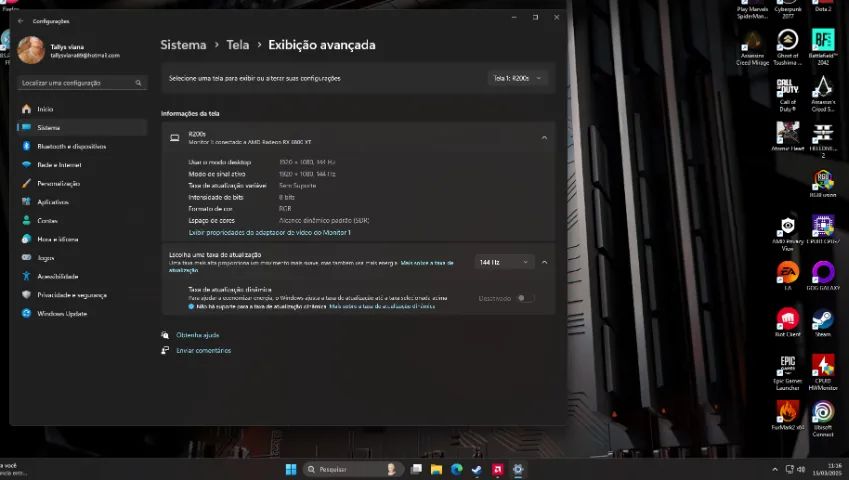Open the dynamic refresh rate learn-more link
The image size is (849, 480).
[x=382, y=306]
